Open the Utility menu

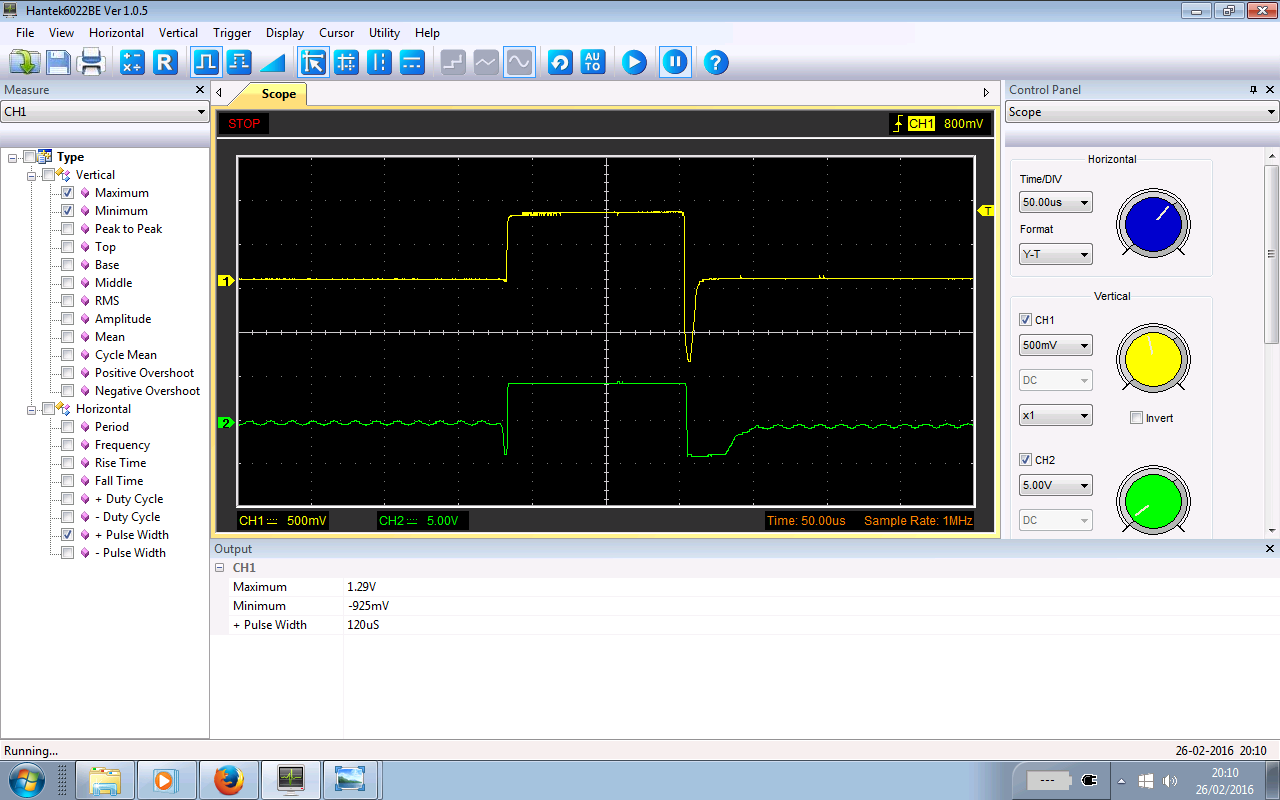384,33
